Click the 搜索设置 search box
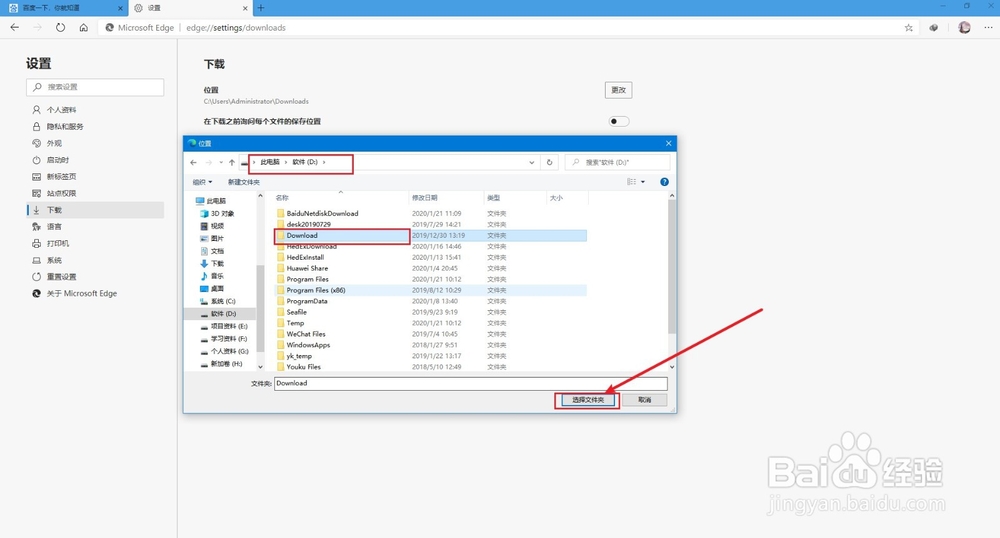This screenshot has width=1000, height=538. (x=95, y=87)
